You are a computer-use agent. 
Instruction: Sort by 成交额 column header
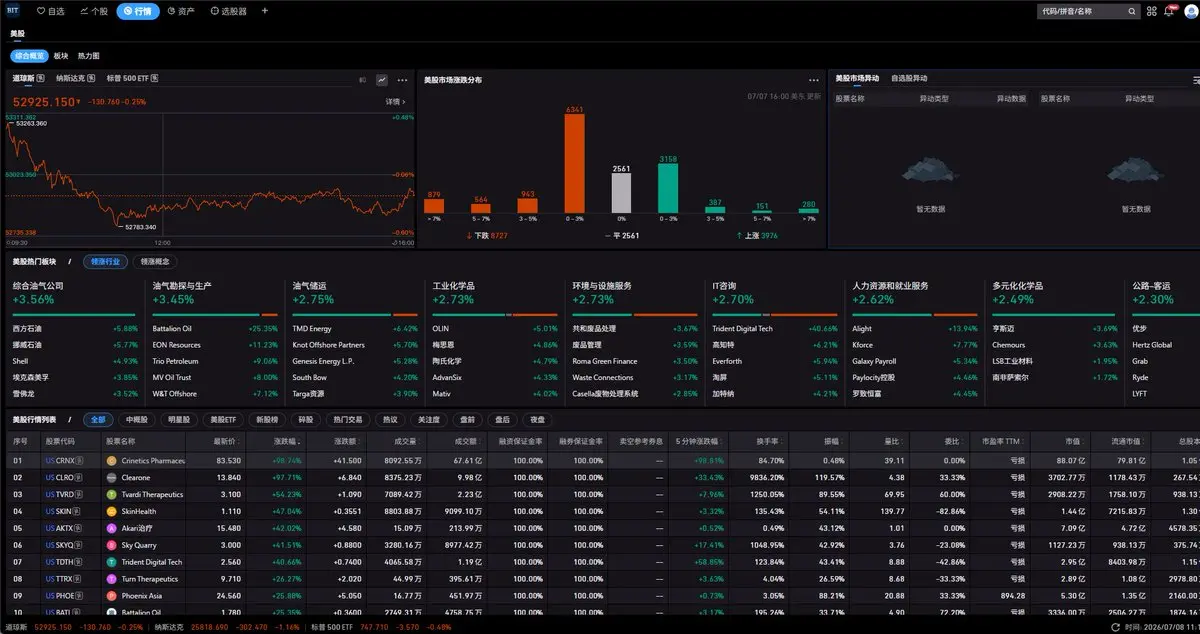(x=470, y=441)
